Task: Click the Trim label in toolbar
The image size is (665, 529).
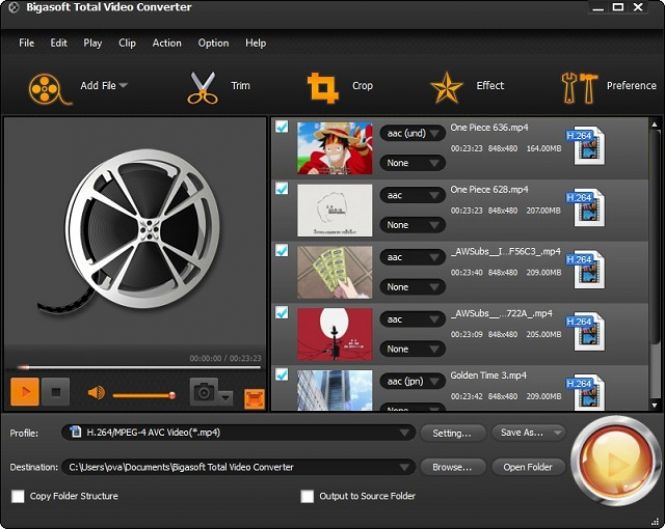Action: pyautogui.click(x=240, y=85)
